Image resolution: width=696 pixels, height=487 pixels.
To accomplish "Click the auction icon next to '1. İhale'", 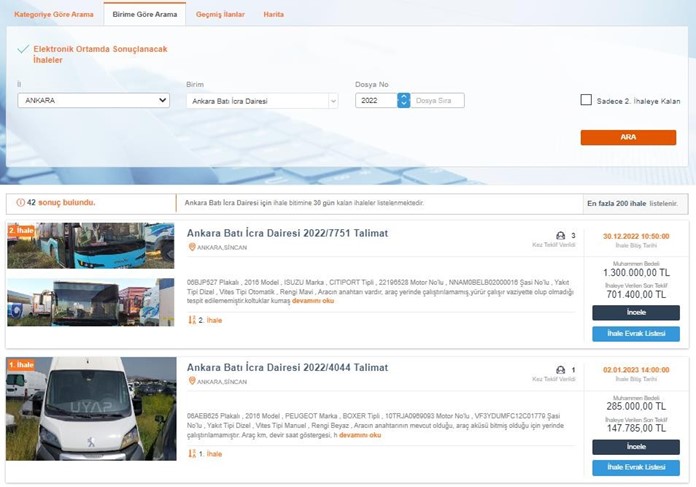I will click(192, 453).
